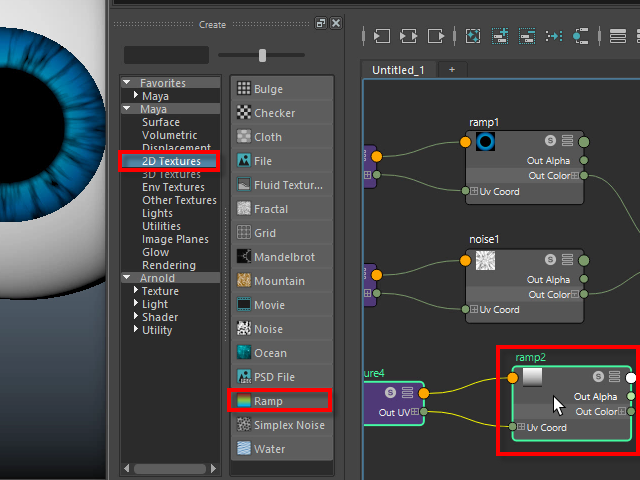
Task: Add a new node editor tab
Action: 451,70
